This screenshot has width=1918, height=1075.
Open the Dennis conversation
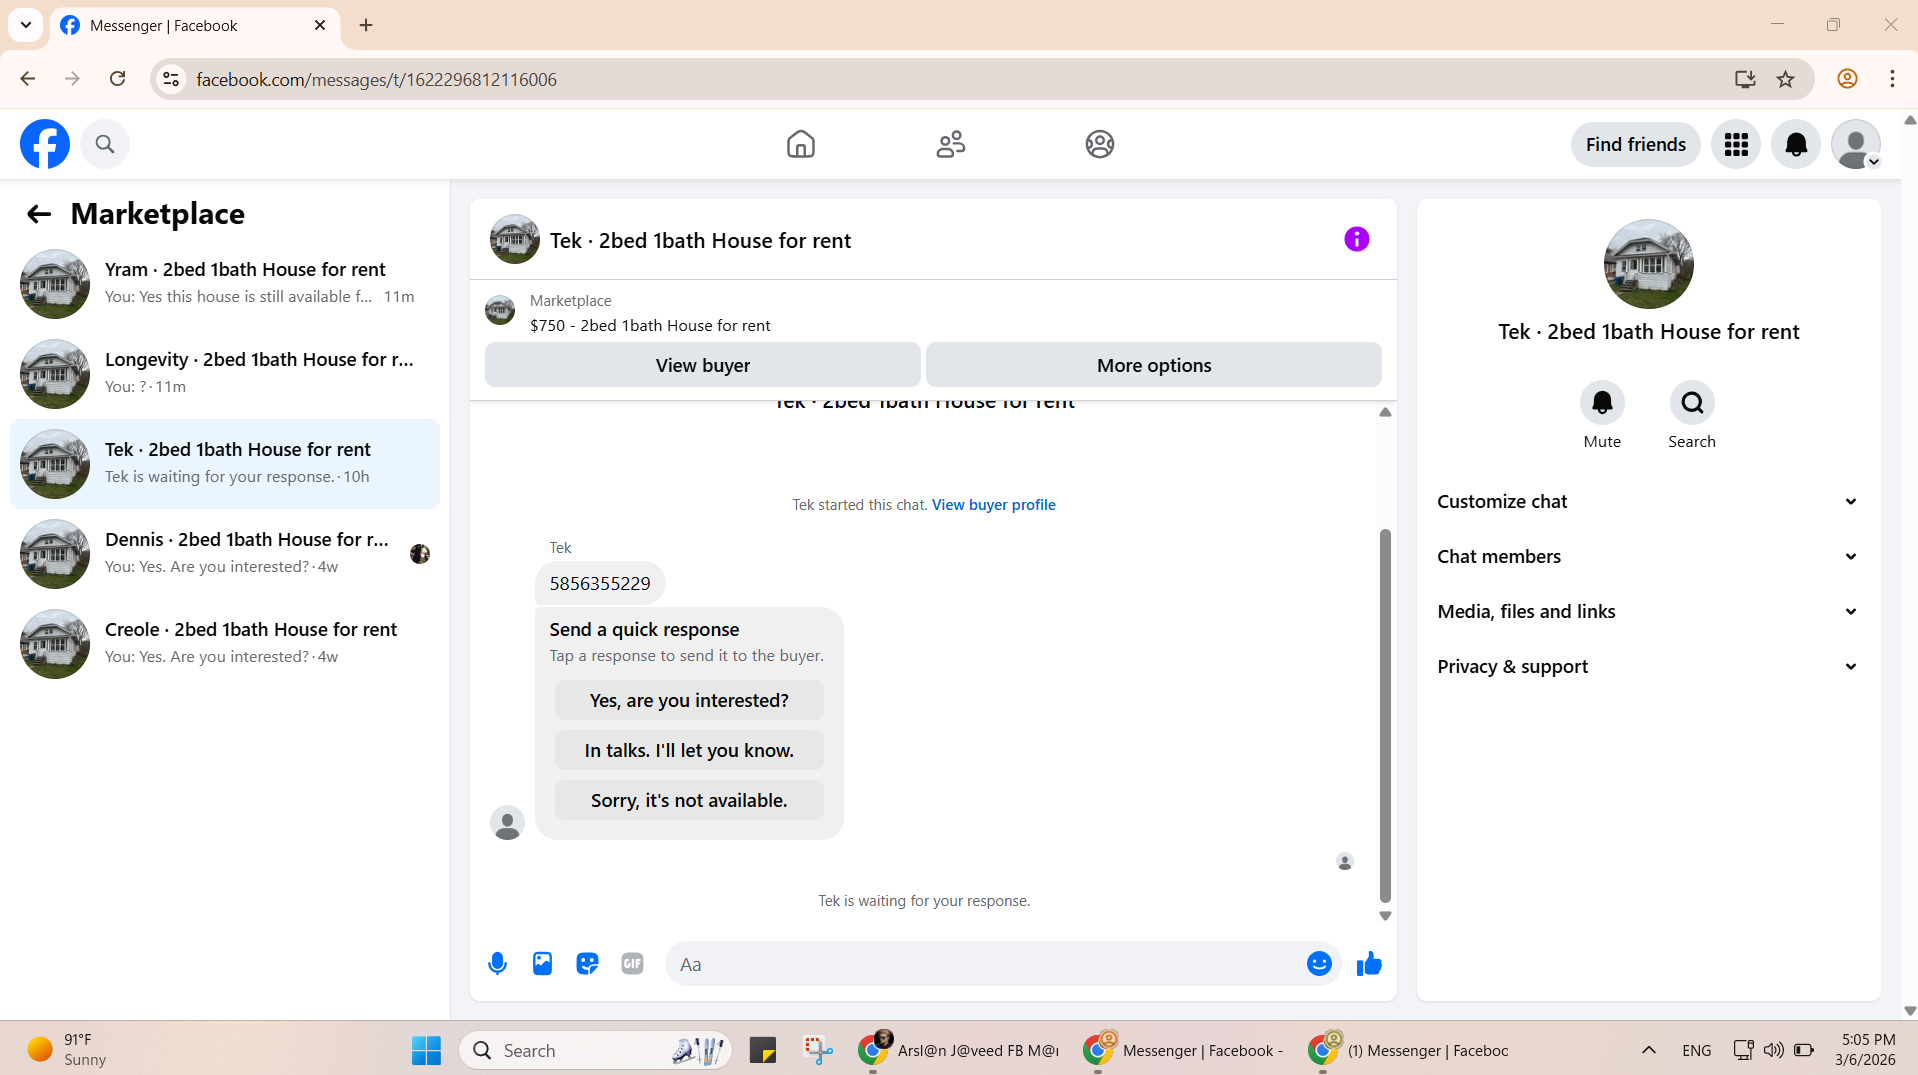tap(225, 554)
